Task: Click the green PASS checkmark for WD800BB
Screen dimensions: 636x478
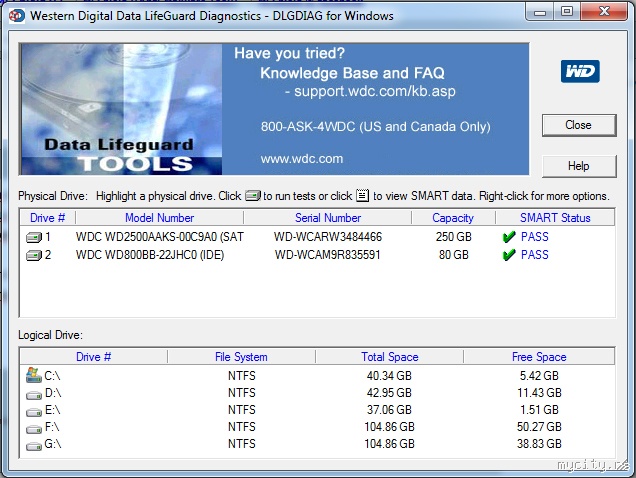Action: click(509, 255)
